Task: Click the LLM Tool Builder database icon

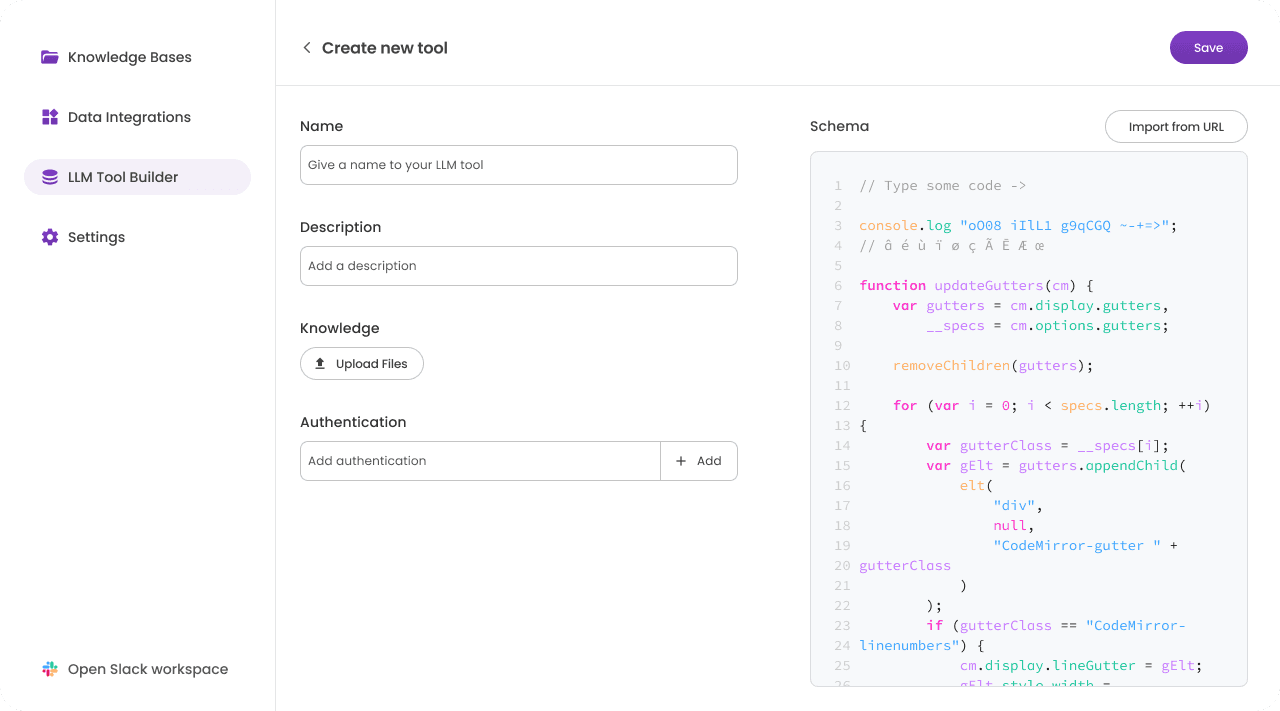Action: coord(49,177)
